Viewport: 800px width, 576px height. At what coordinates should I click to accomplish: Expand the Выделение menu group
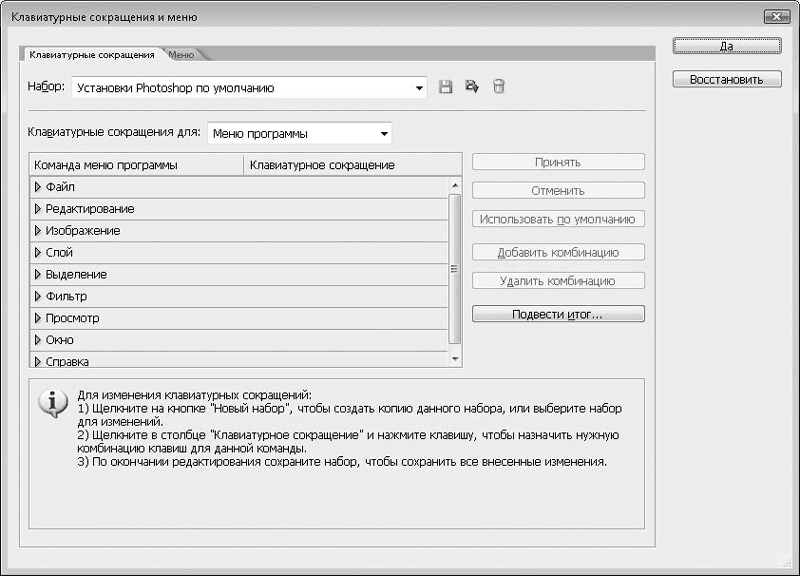(38, 275)
